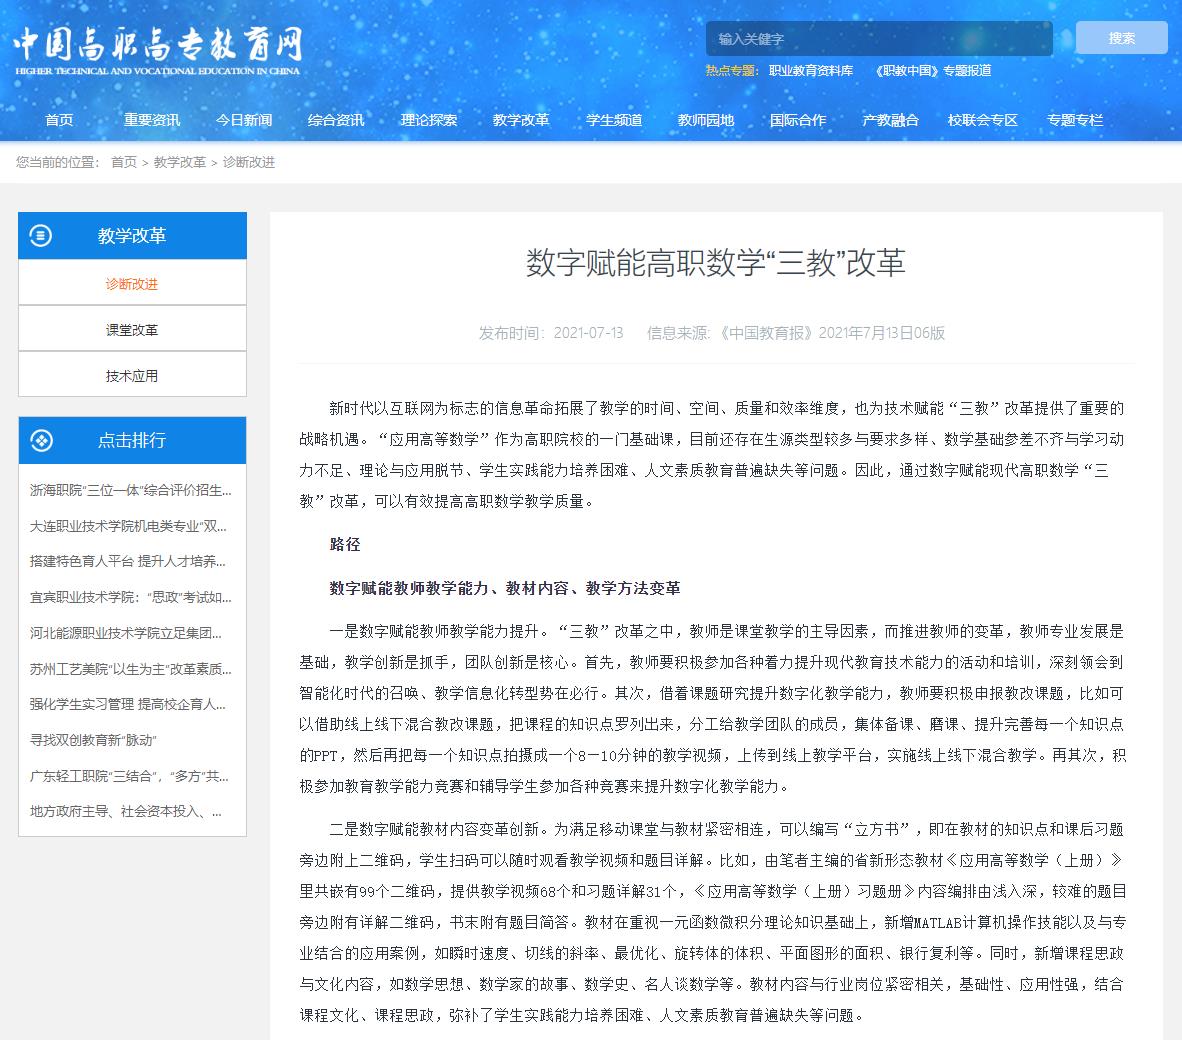Select 学生频道 in the top navigation
The width and height of the screenshot is (1182, 1040).
point(614,120)
